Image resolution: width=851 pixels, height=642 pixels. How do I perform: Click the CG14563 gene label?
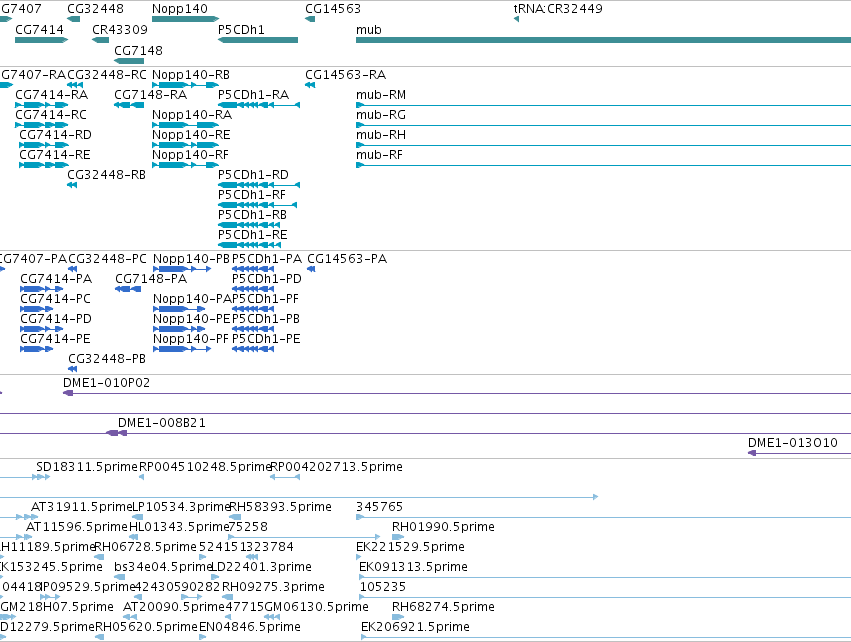[x=333, y=9]
